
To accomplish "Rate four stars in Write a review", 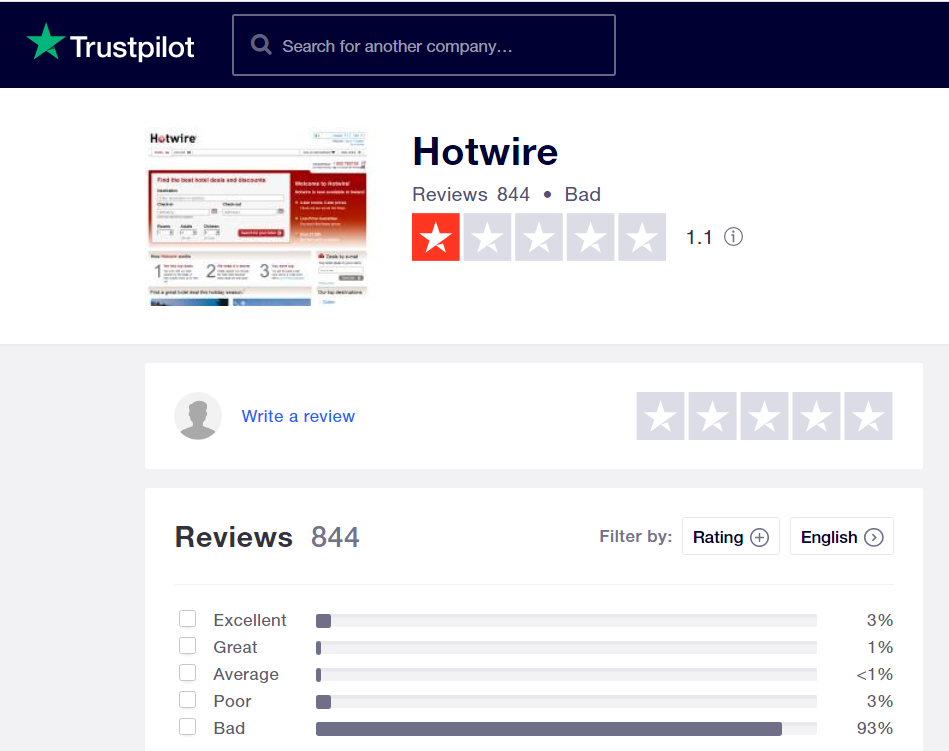I will [816, 416].
